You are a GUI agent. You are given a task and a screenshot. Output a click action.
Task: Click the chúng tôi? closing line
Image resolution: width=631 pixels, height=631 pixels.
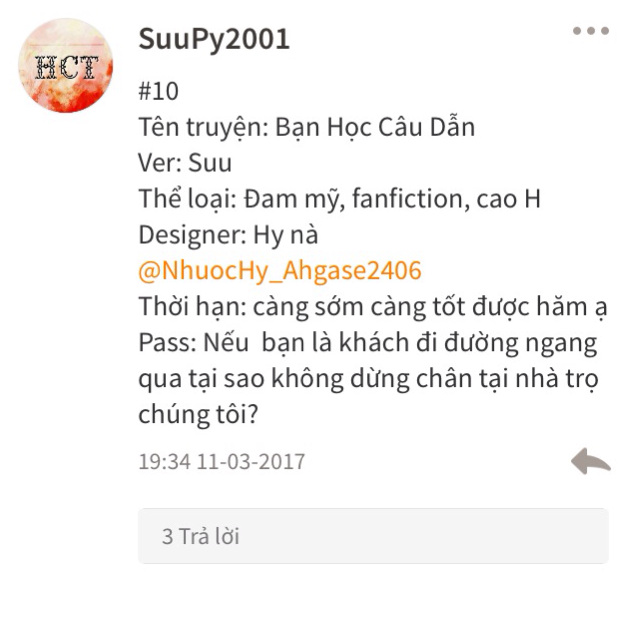(198, 414)
